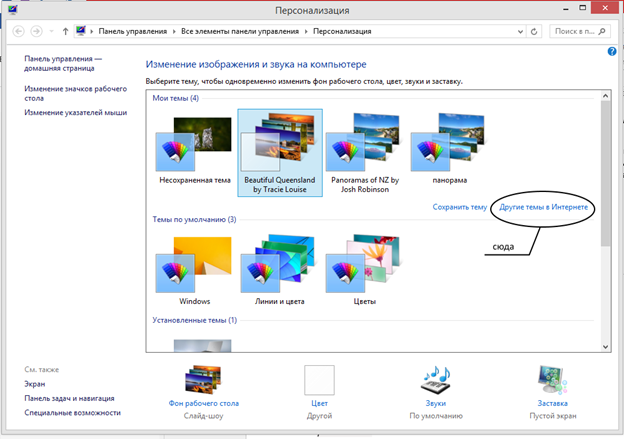Select the Panoramas of NZ by Josh Robinson theme
624x439 pixels.
coord(365,152)
